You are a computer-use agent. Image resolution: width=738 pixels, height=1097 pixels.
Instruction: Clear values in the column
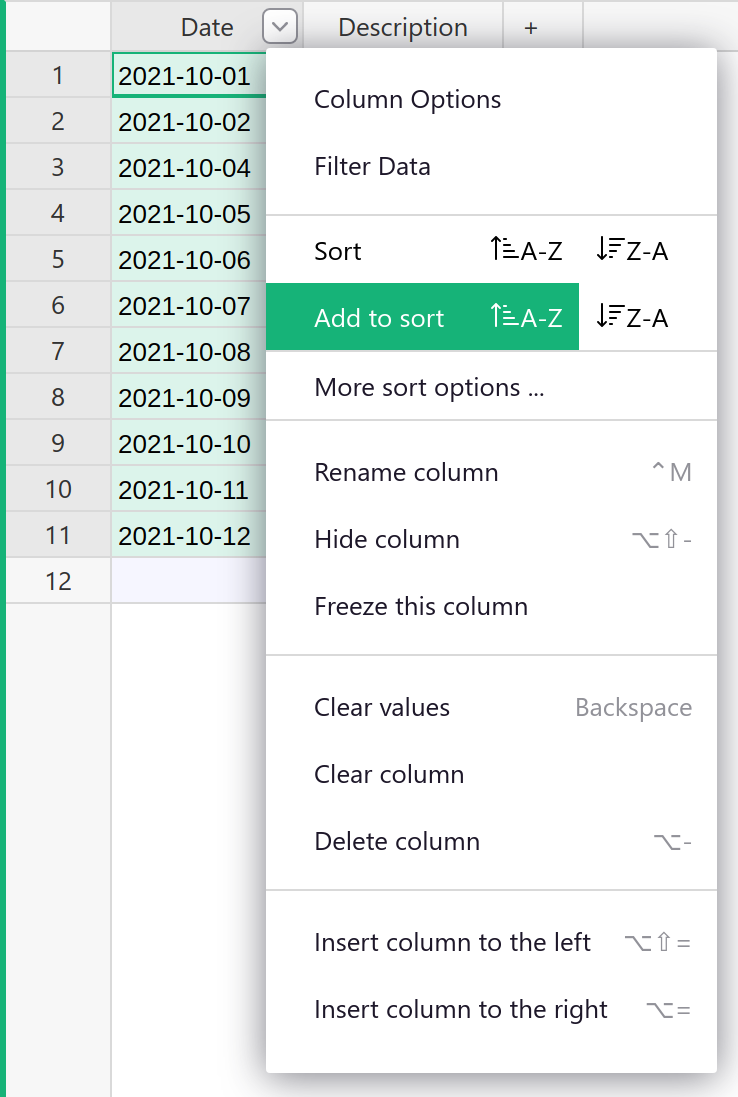[382, 707]
